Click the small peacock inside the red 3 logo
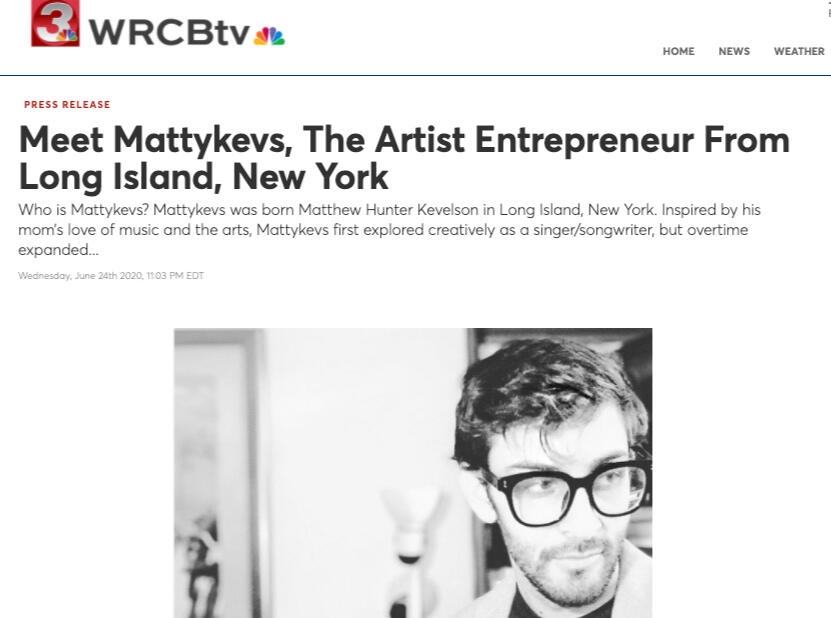The width and height of the screenshot is (831, 618). tap(67, 35)
